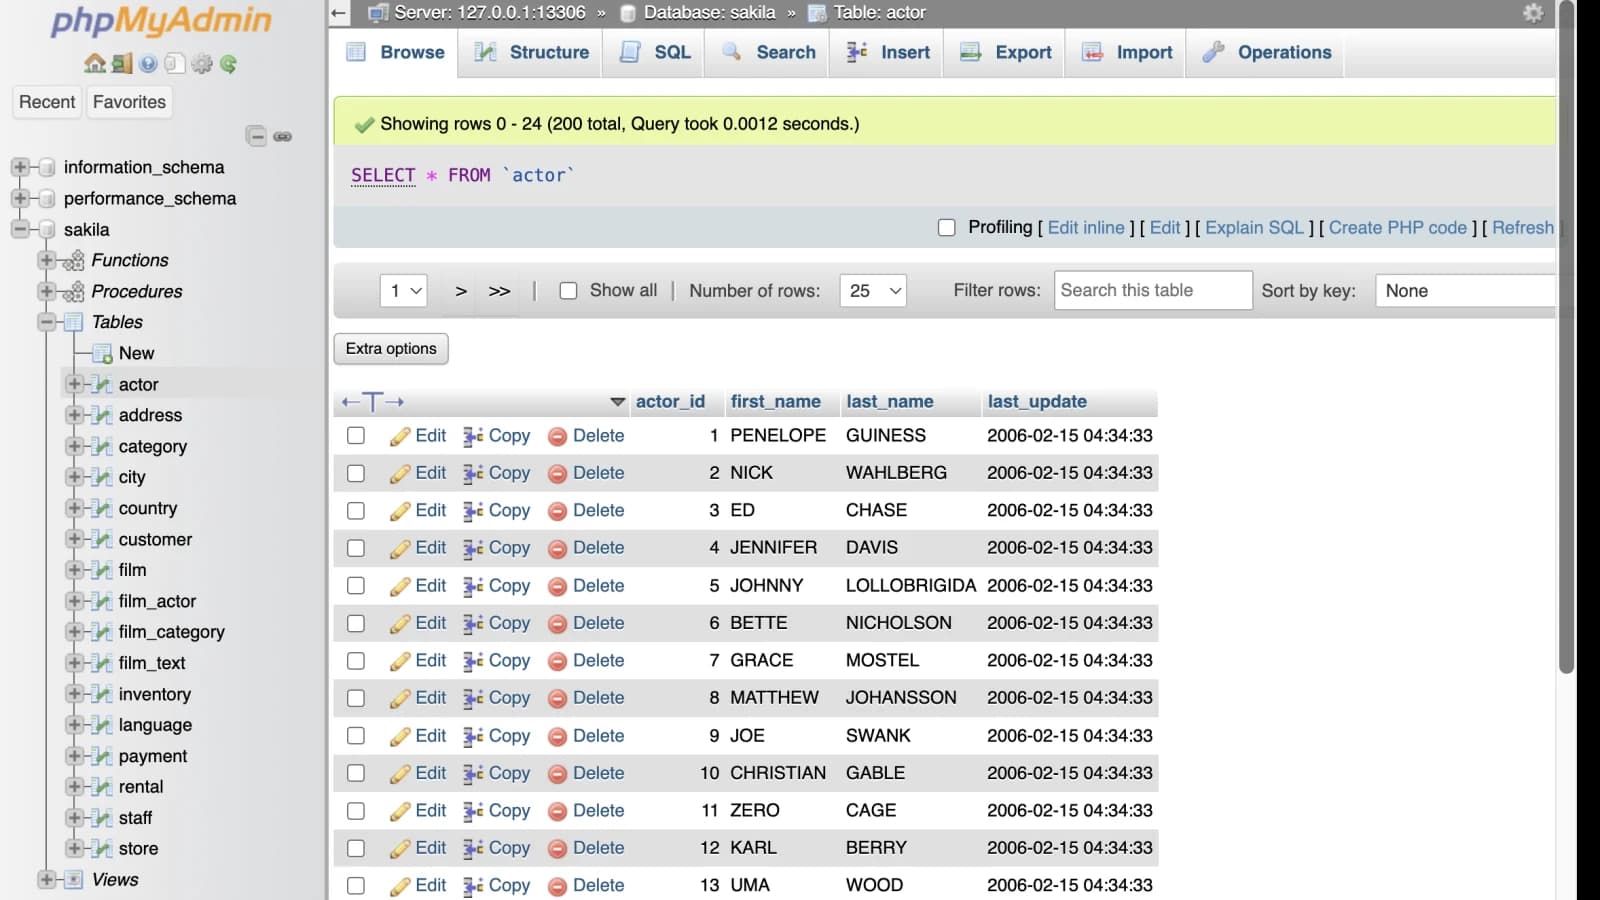Screen dimensions: 1600x900
Task: Collapse the Tables tree node
Action: click(x=46, y=322)
